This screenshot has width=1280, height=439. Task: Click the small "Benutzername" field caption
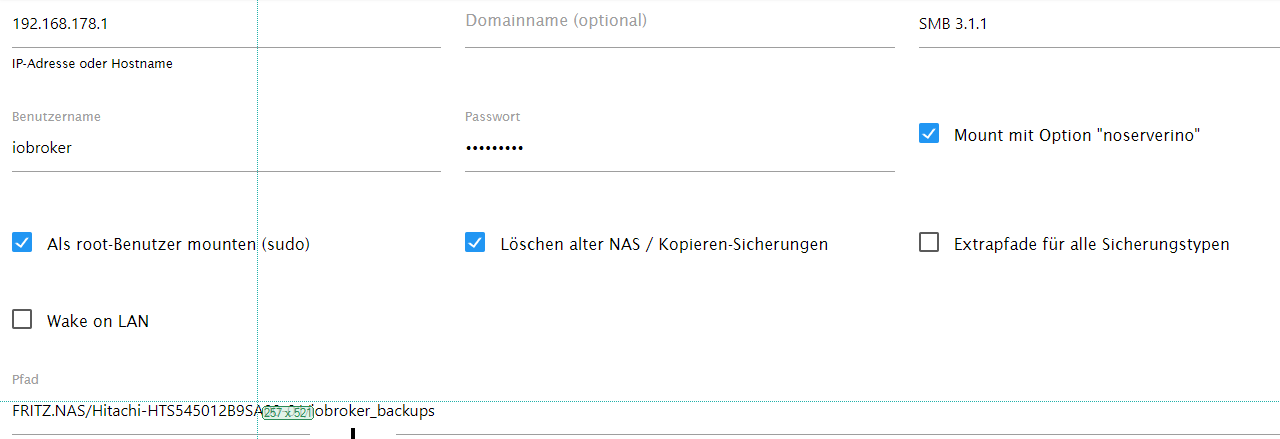click(x=56, y=117)
